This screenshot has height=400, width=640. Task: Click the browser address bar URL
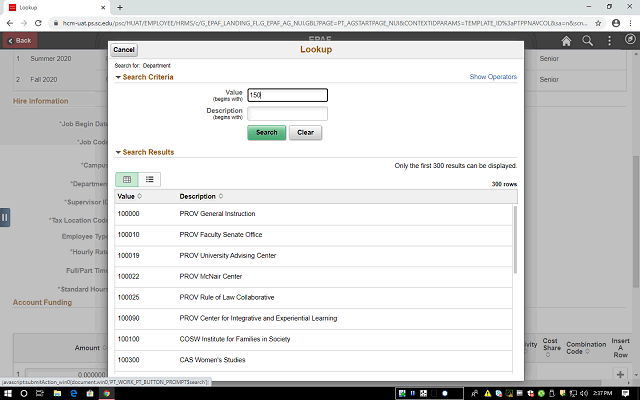pos(324,23)
